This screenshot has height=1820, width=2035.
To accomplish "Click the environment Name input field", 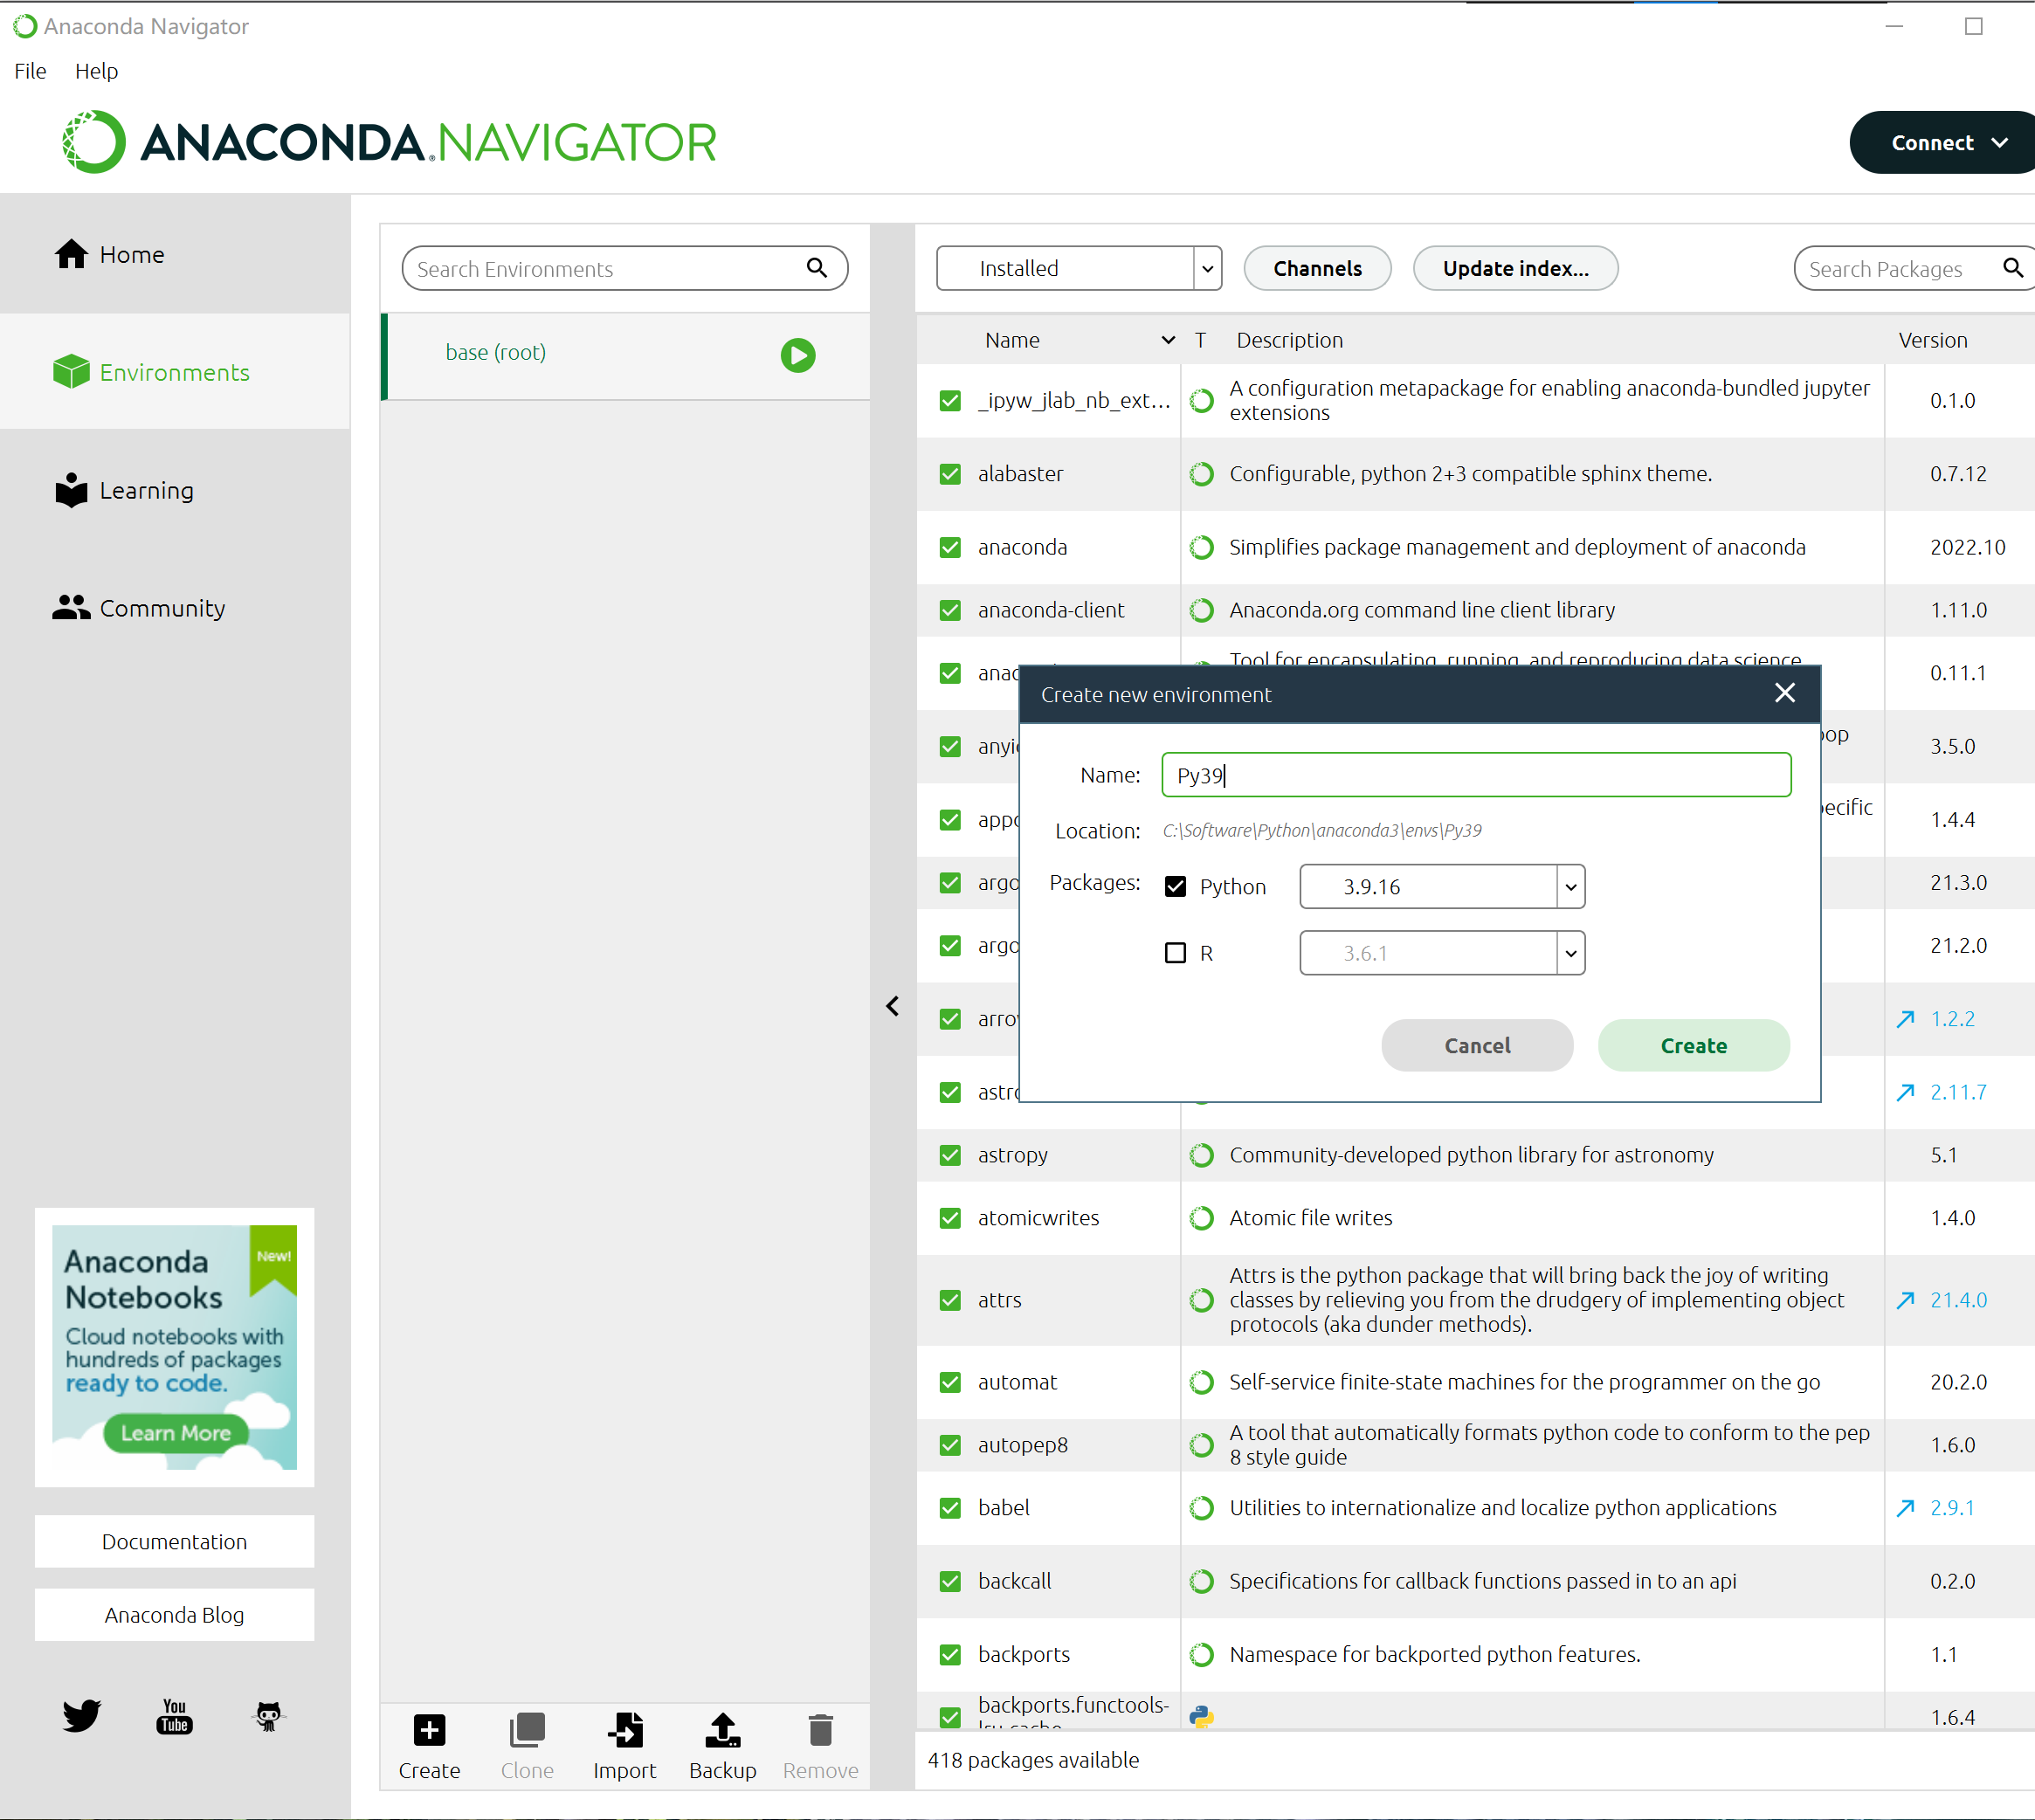I will coord(1476,775).
